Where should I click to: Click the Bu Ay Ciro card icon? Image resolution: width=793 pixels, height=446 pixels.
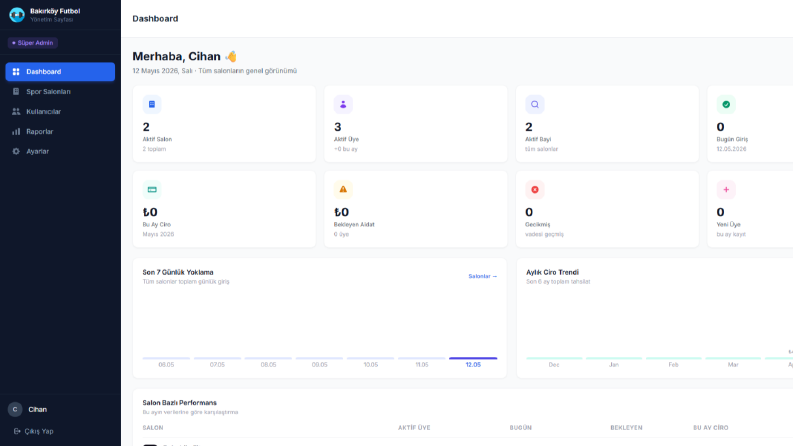152,190
